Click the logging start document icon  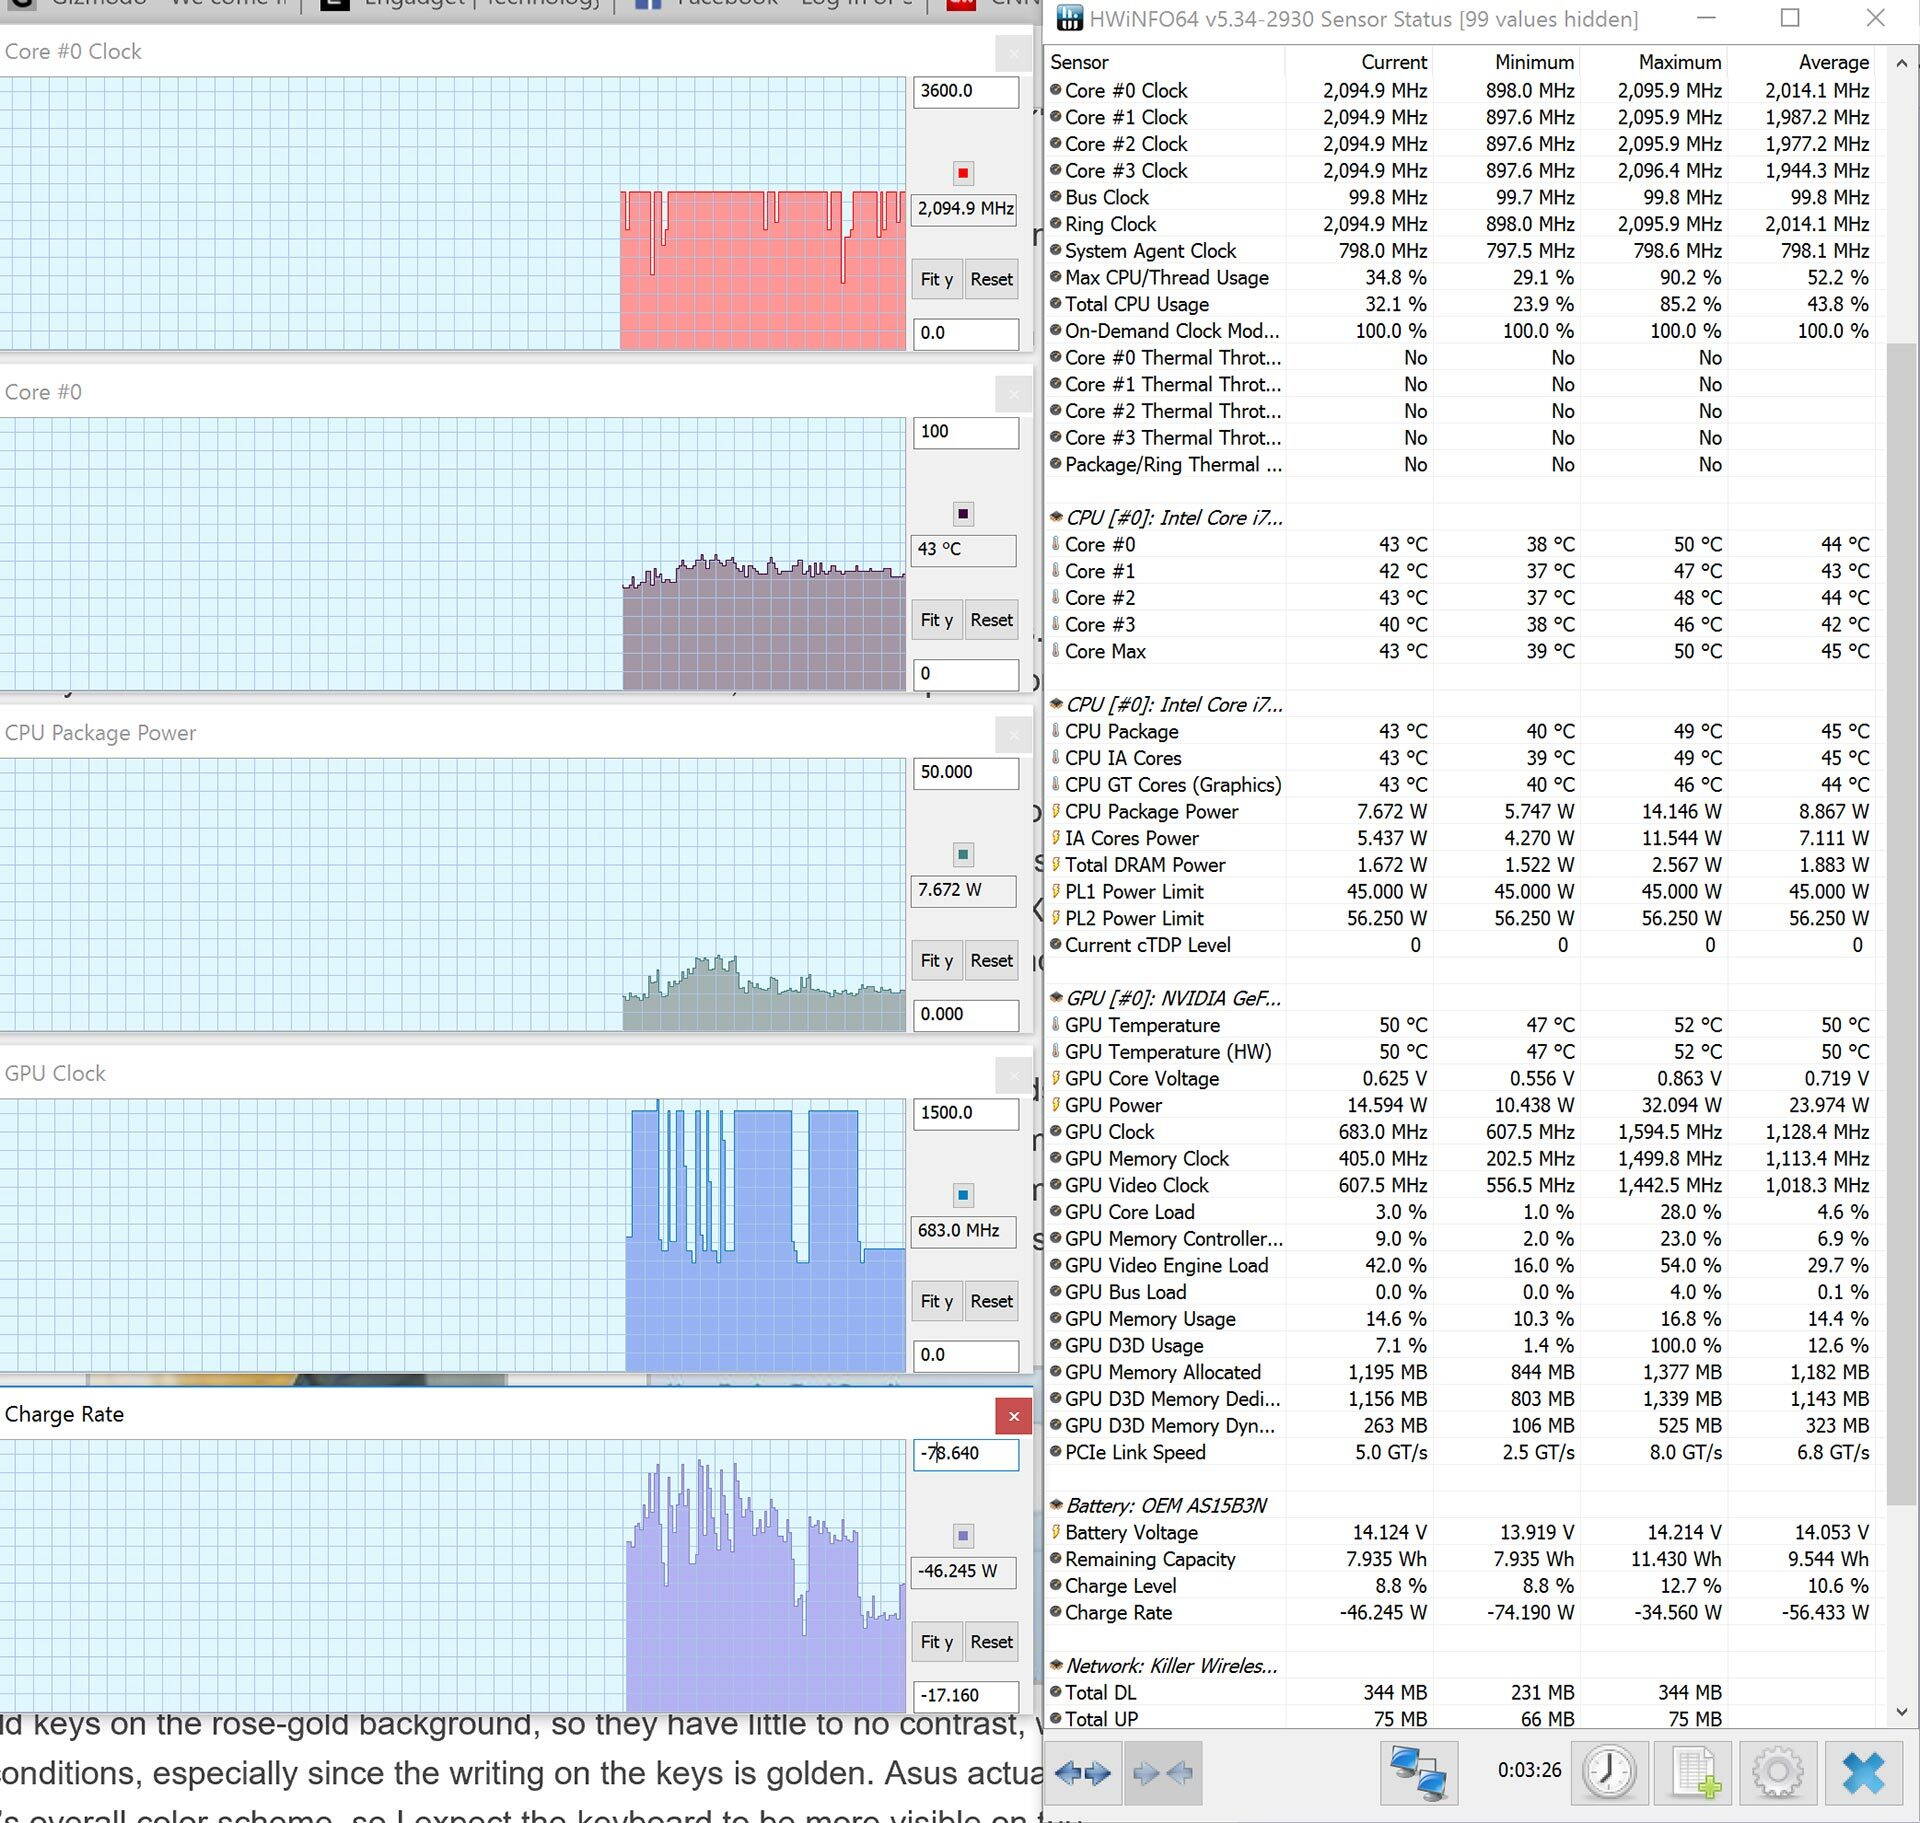1695,1773
